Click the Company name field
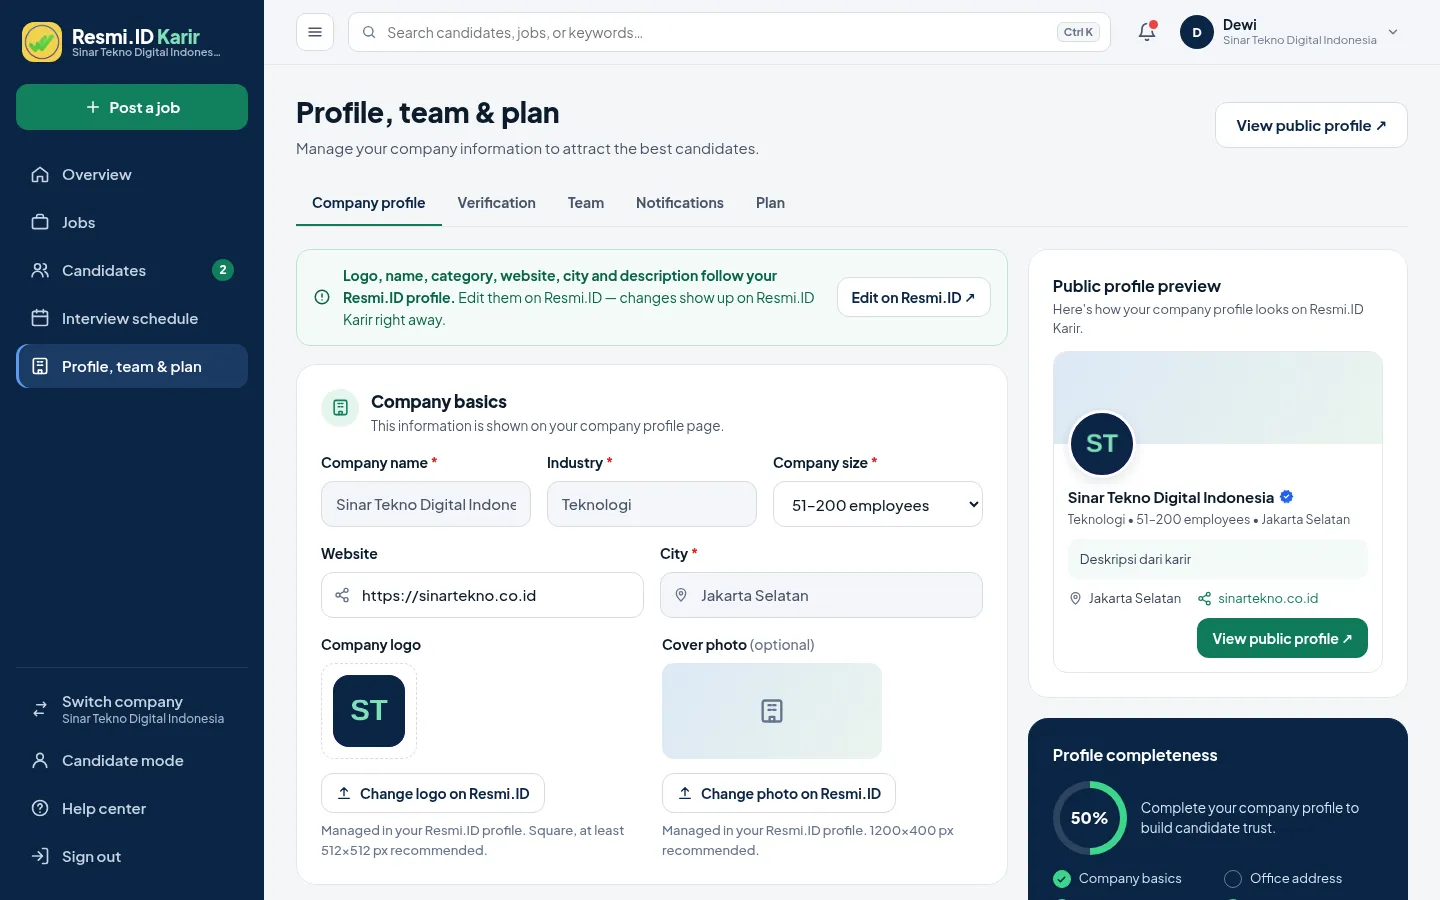Viewport: 1440px width, 900px height. pyautogui.click(x=426, y=504)
